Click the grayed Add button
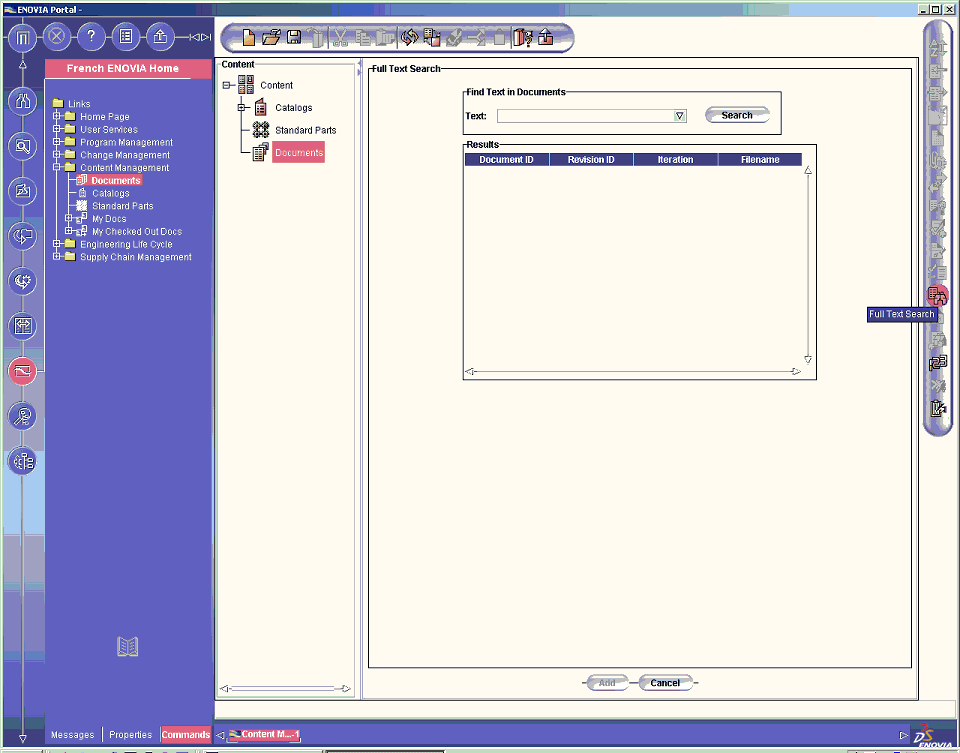The width and height of the screenshot is (960, 753). (x=607, y=683)
